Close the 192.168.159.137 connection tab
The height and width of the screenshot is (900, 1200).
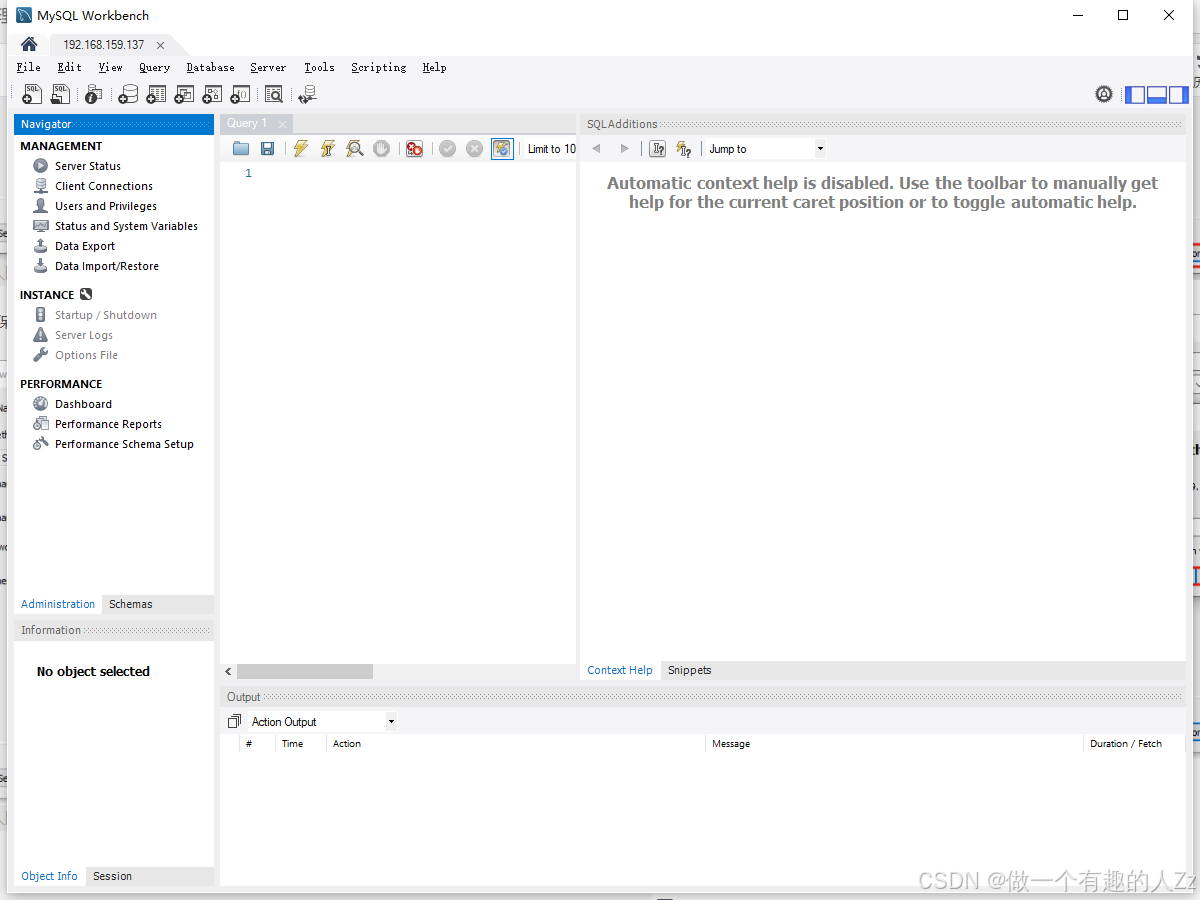click(x=160, y=45)
